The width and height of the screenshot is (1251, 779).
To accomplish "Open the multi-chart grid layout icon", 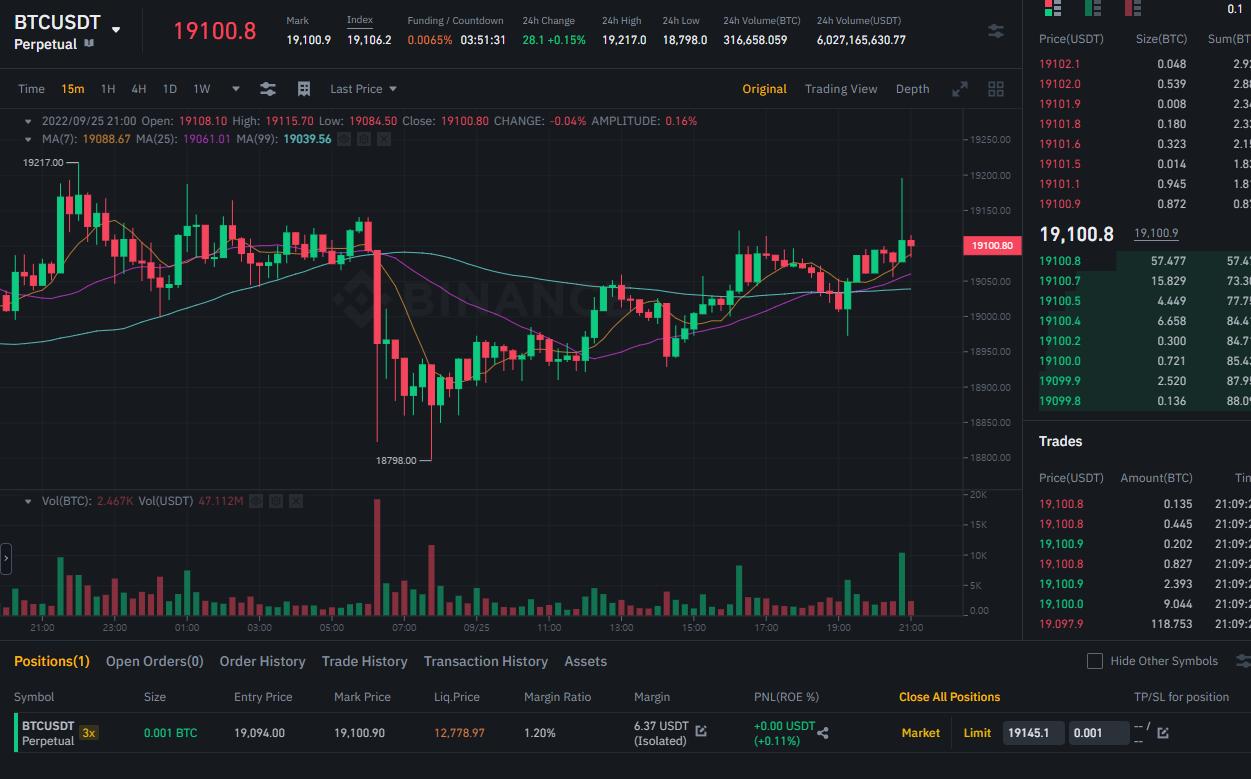I will coord(996,89).
